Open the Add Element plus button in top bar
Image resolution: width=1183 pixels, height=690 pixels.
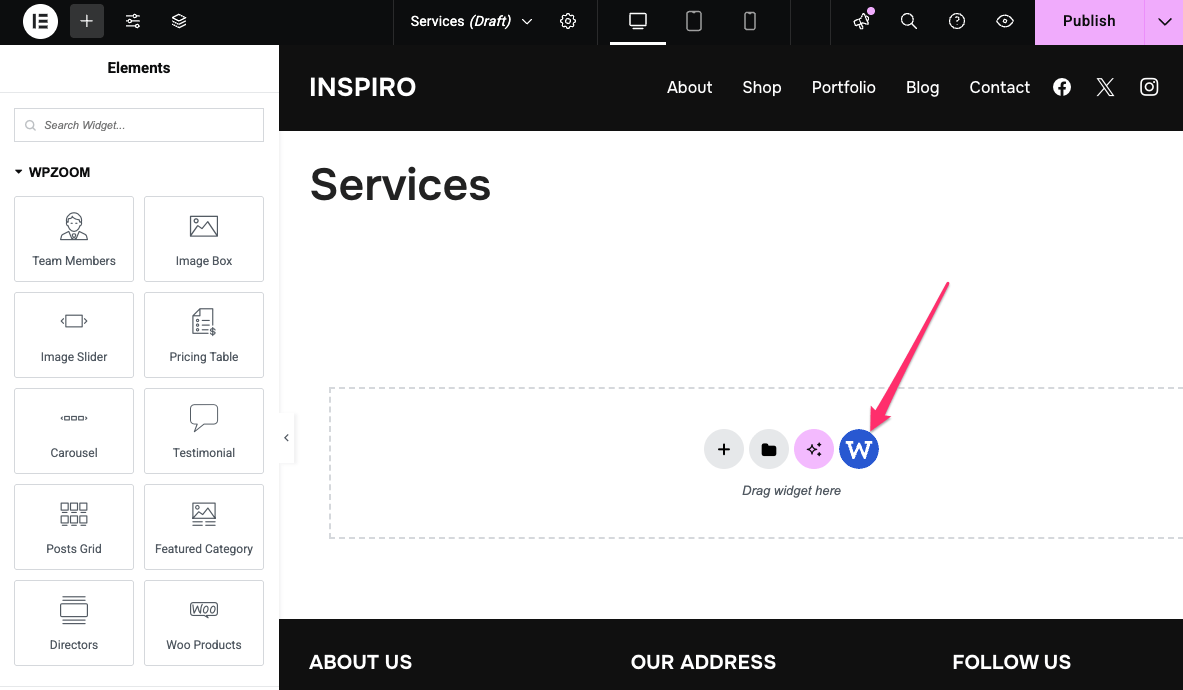click(87, 21)
